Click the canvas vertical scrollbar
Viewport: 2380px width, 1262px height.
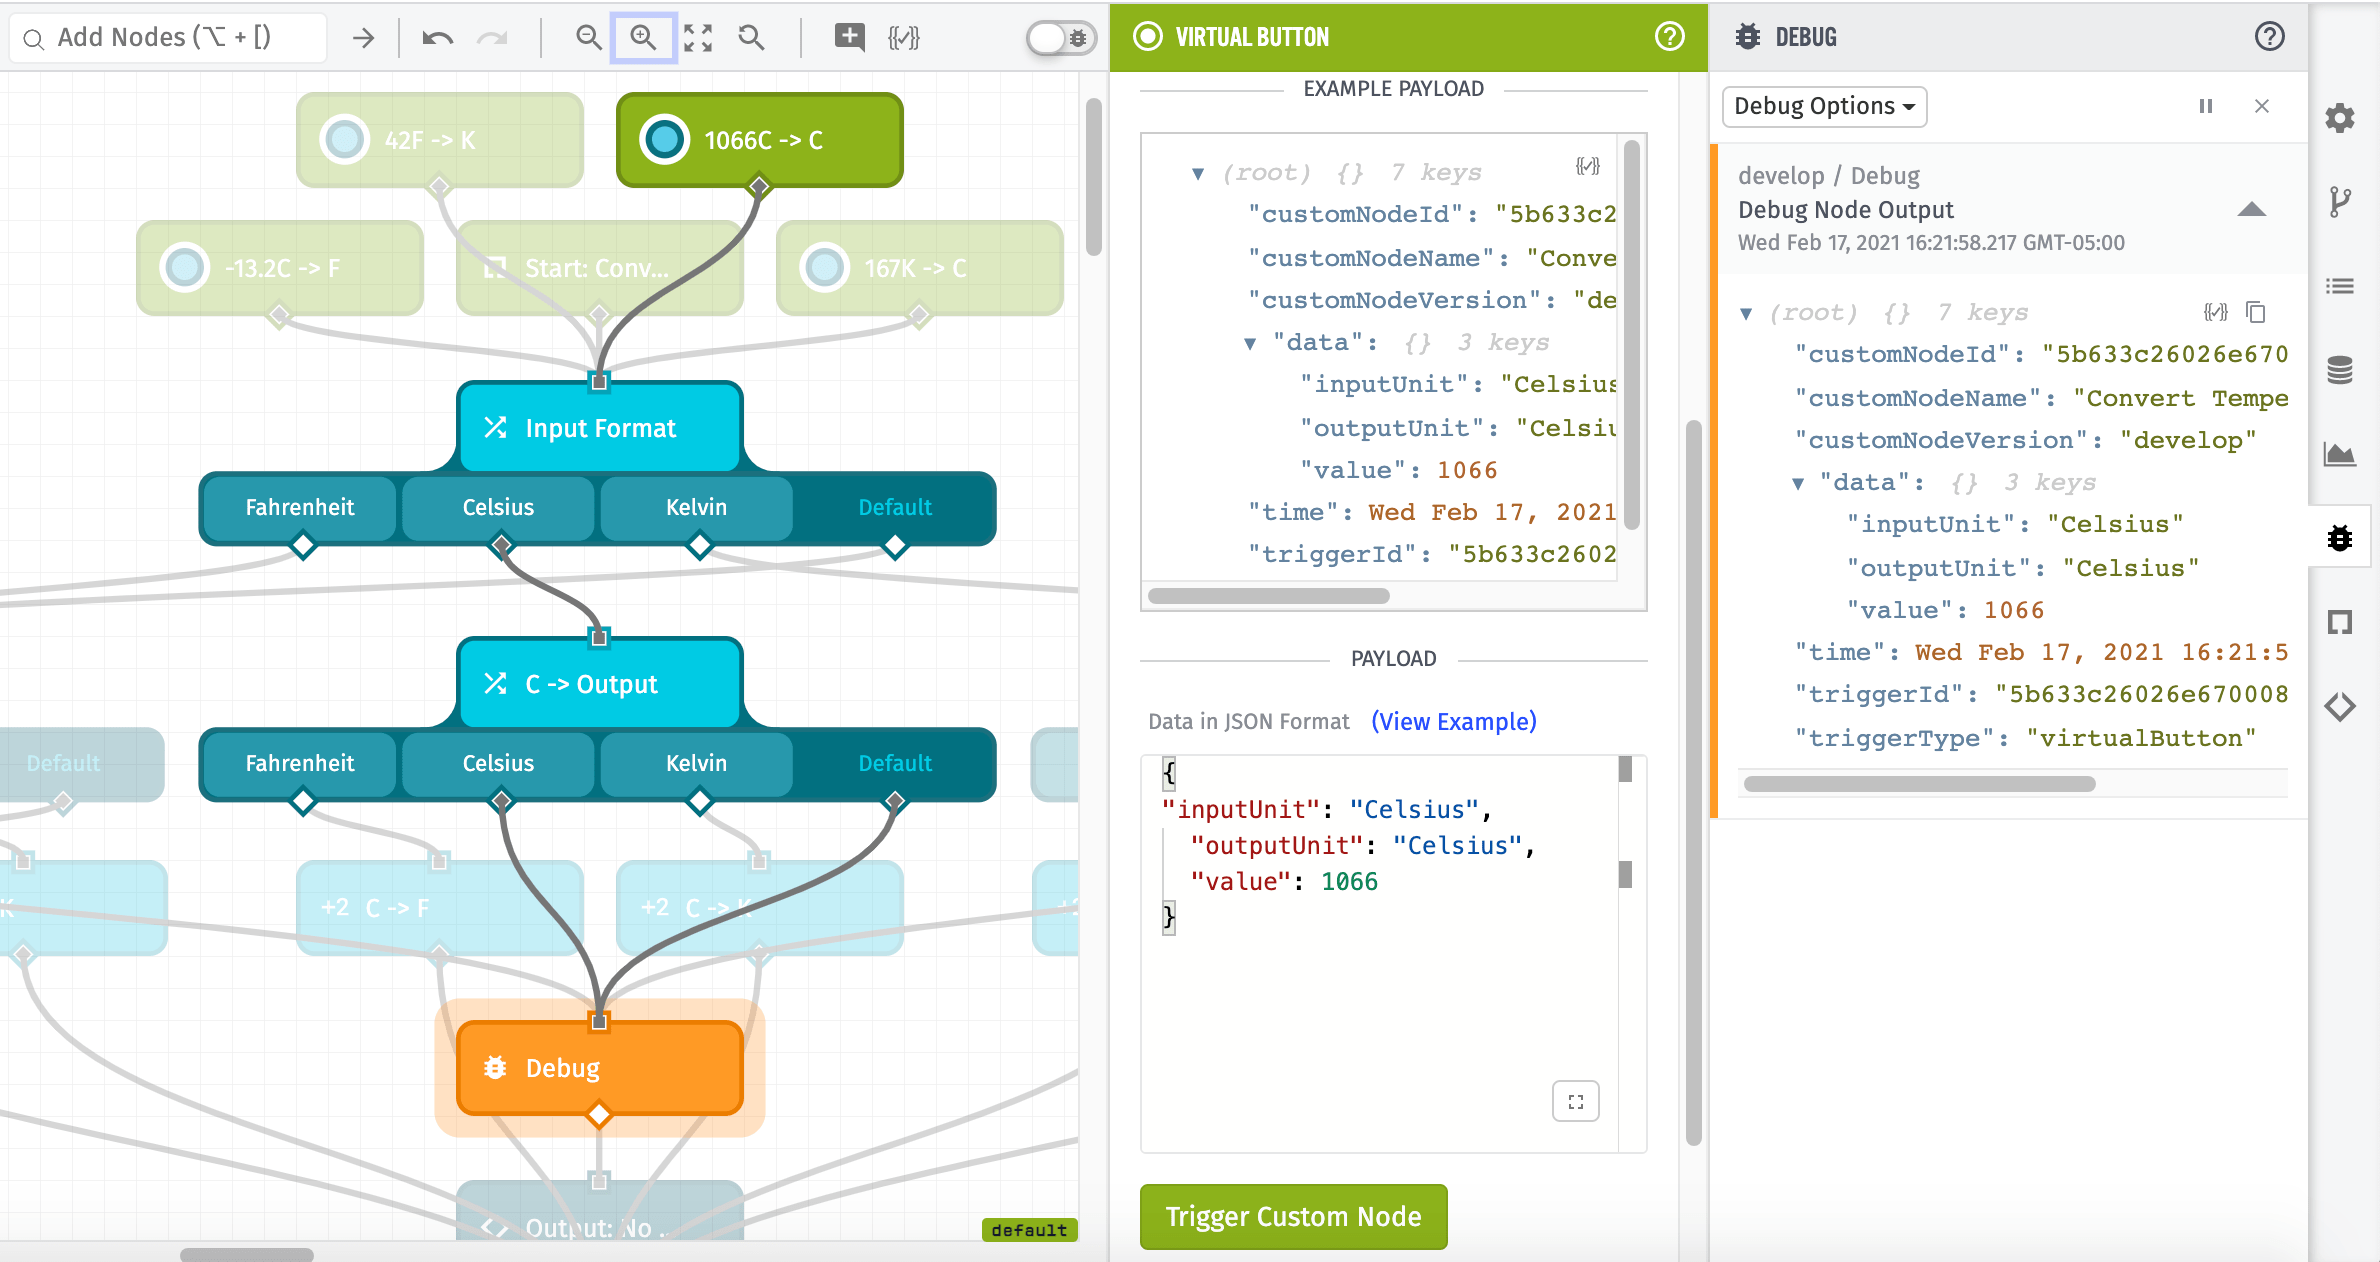click(x=1093, y=176)
